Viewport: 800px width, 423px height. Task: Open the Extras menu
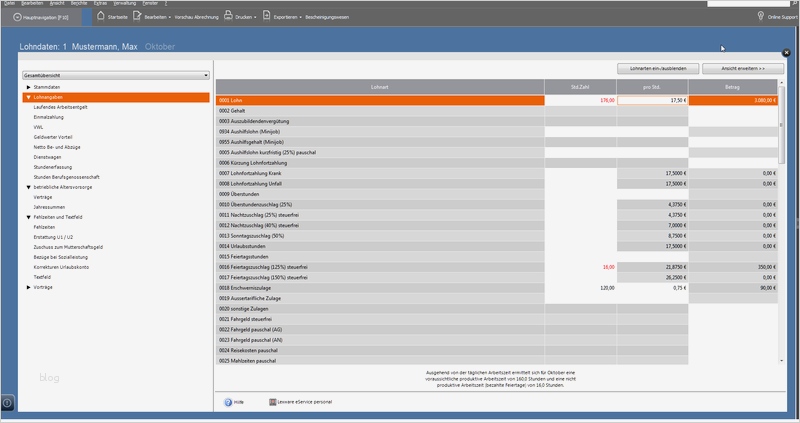pos(100,3)
